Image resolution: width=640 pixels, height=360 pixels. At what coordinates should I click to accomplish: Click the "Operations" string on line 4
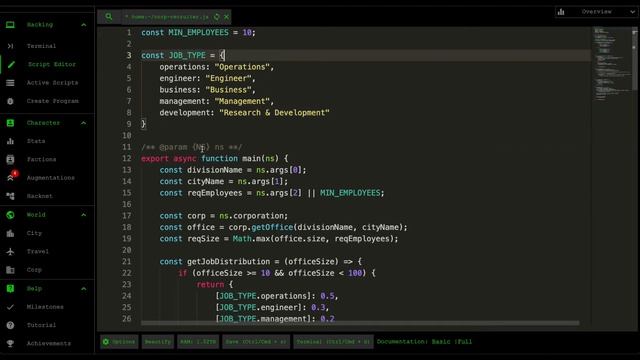click(x=242, y=67)
